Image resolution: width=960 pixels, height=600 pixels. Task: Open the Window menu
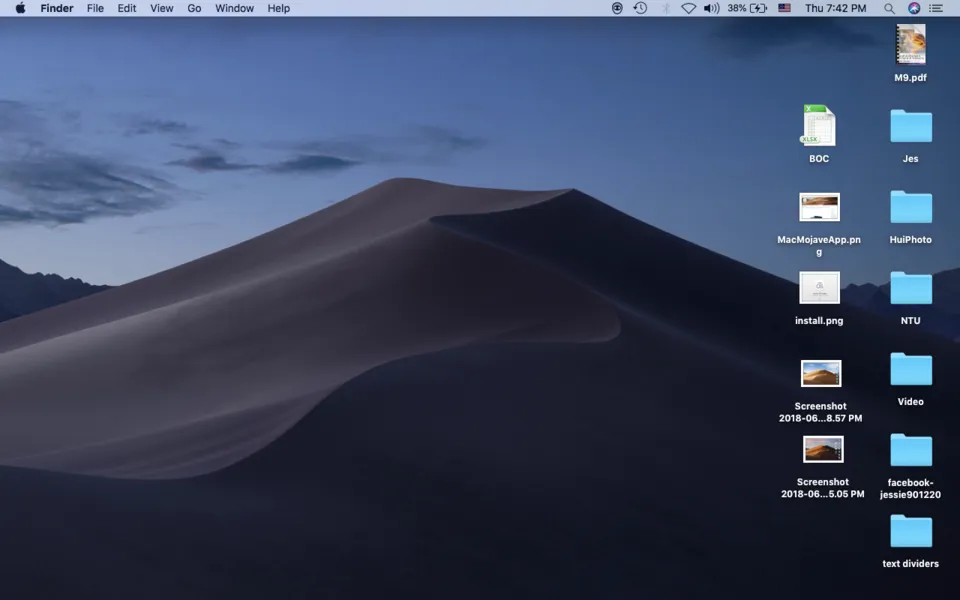[x=234, y=8]
